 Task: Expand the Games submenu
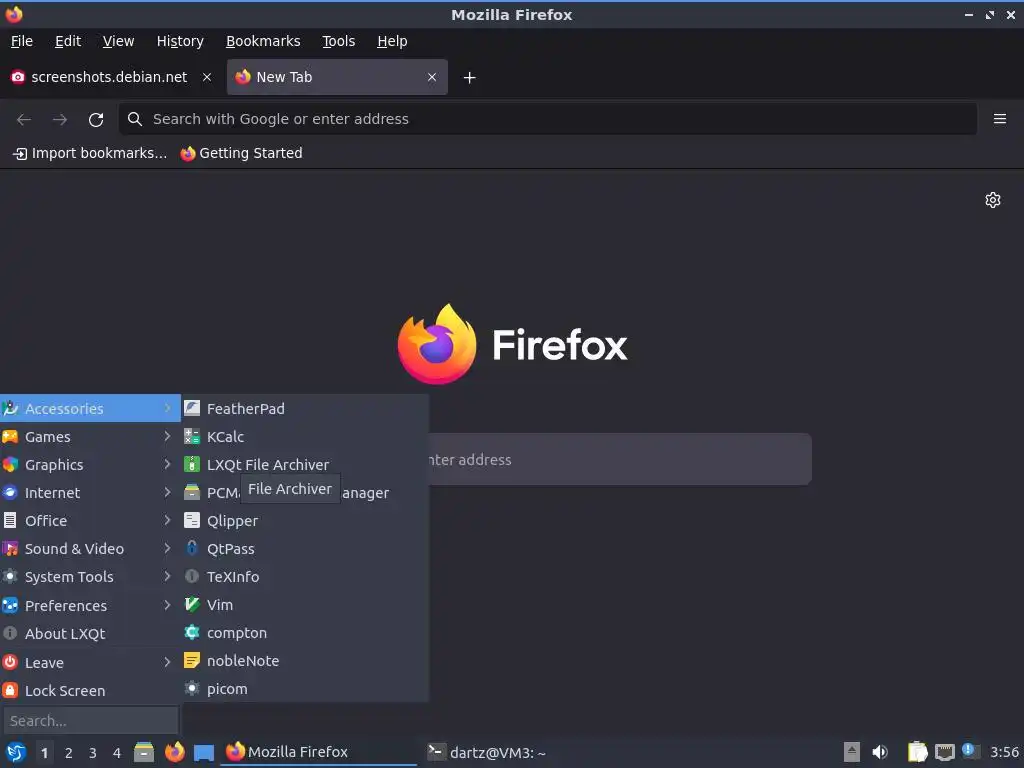coord(90,436)
